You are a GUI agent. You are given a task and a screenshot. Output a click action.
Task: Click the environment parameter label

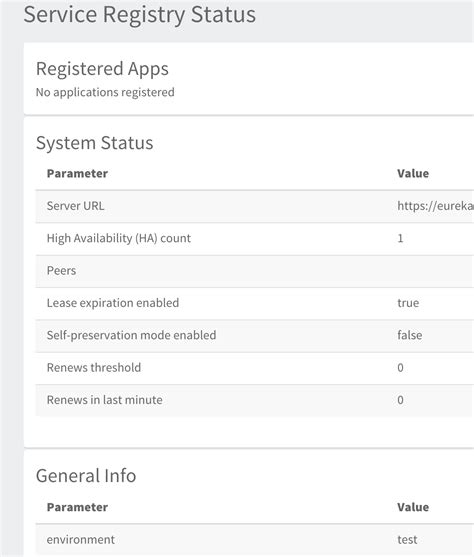(x=81, y=540)
